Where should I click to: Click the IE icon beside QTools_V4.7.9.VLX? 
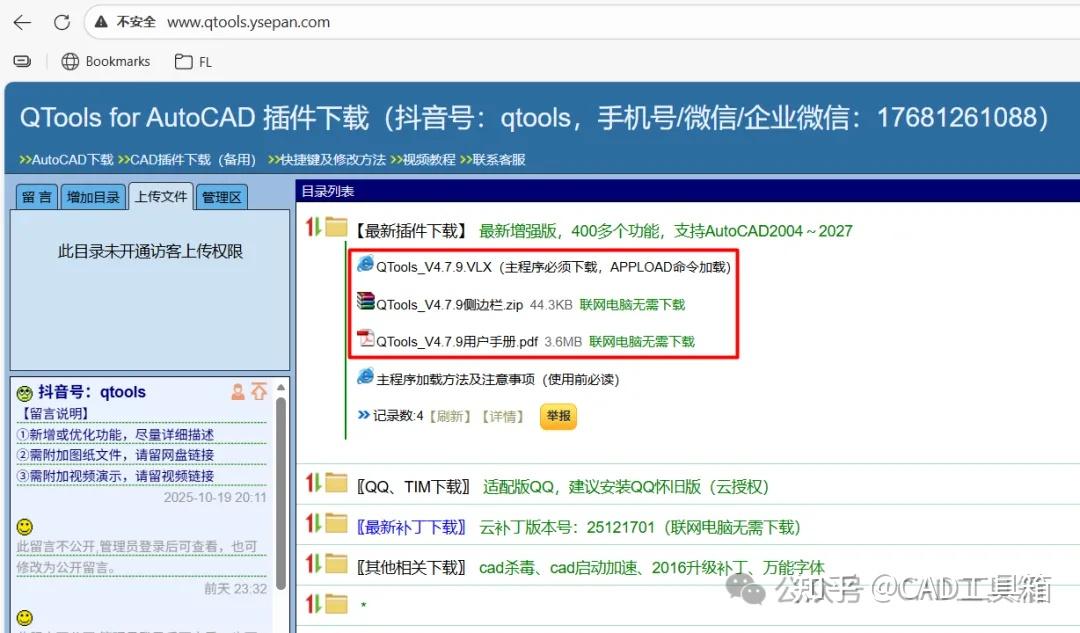(365, 264)
